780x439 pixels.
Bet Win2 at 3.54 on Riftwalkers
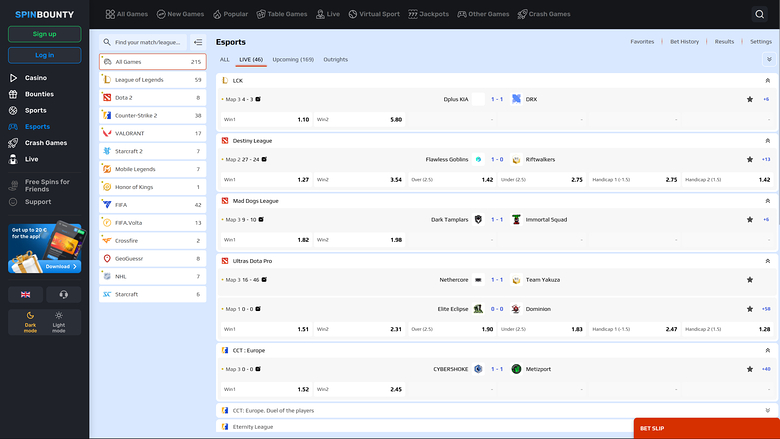pyautogui.click(x=359, y=180)
